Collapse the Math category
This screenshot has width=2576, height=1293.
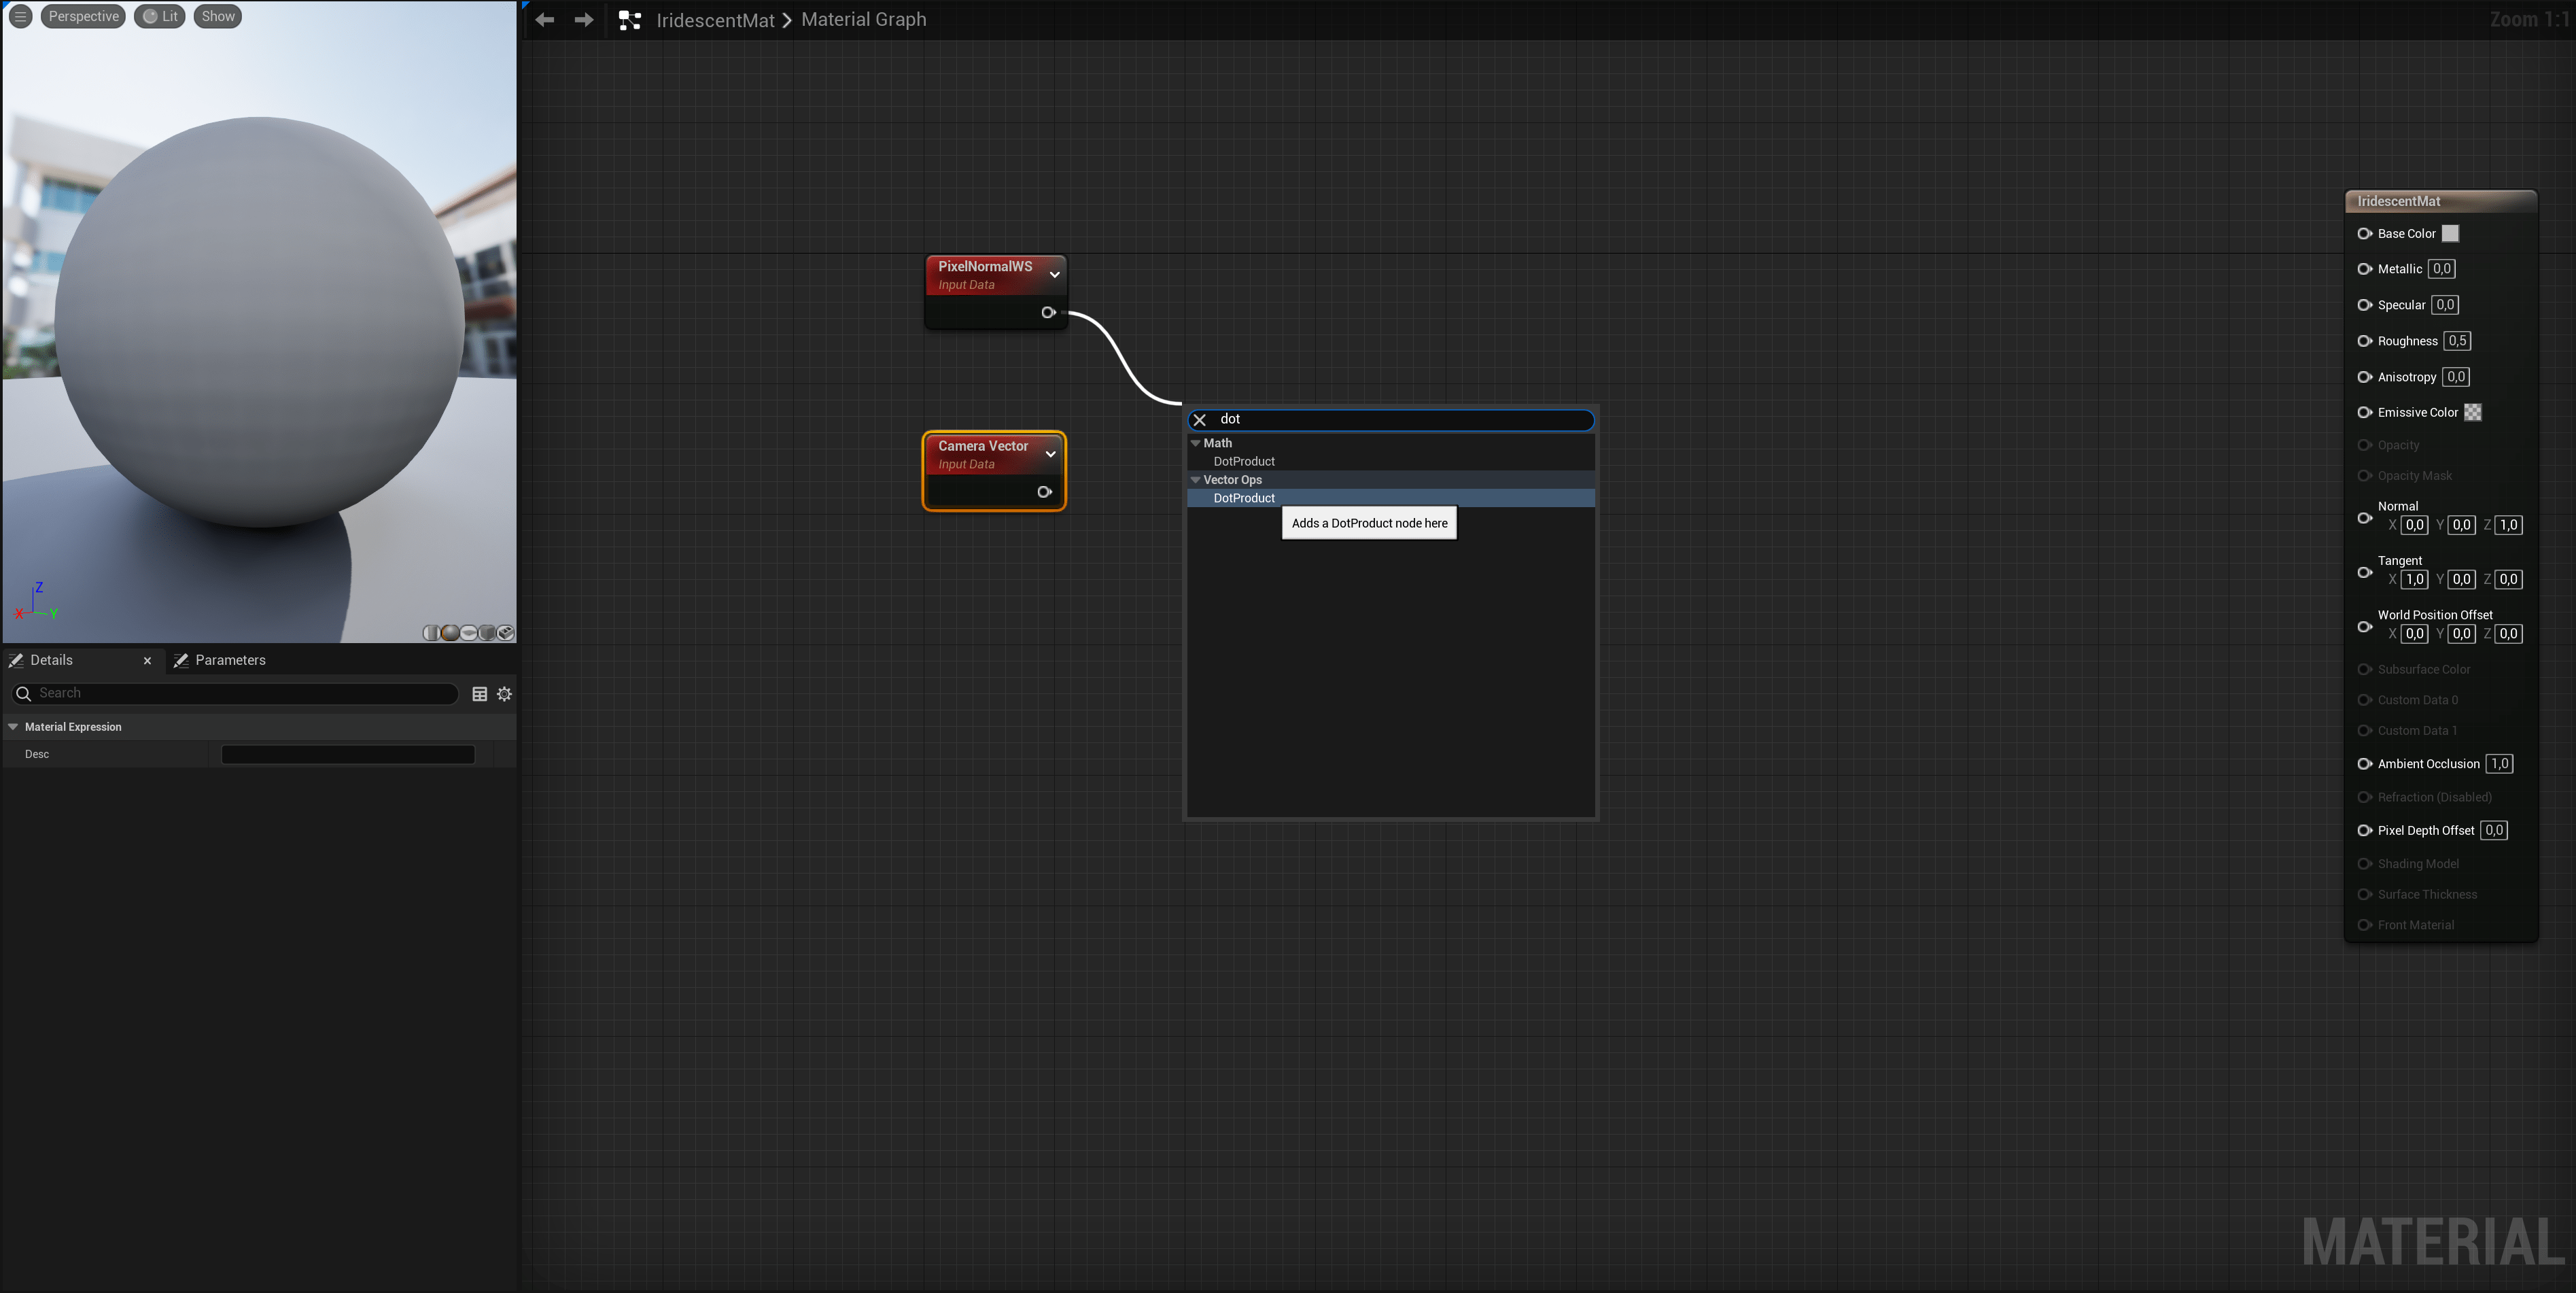click(1195, 443)
